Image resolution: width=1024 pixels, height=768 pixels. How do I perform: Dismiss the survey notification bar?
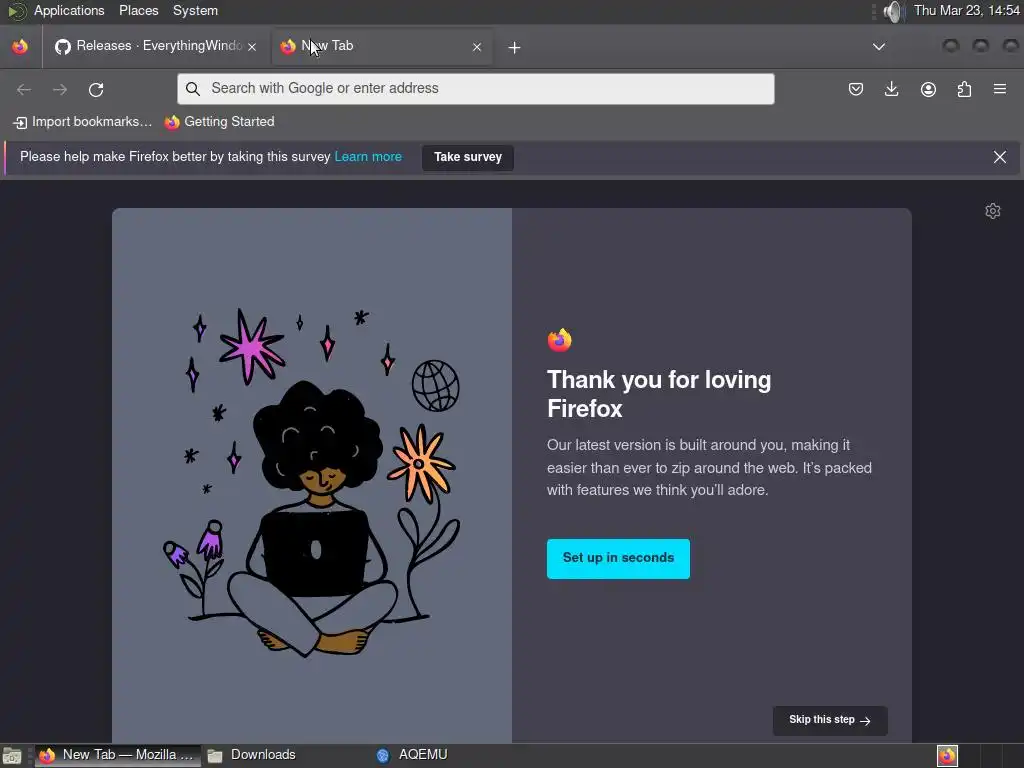click(1000, 157)
